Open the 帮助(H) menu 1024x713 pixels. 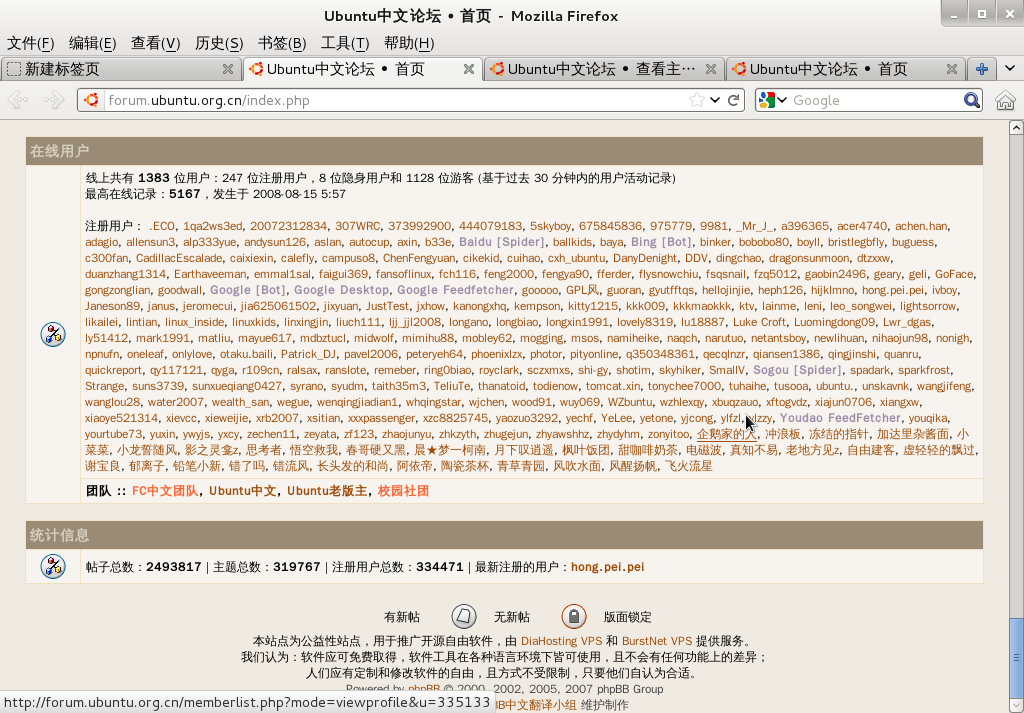click(x=409, y=43)
